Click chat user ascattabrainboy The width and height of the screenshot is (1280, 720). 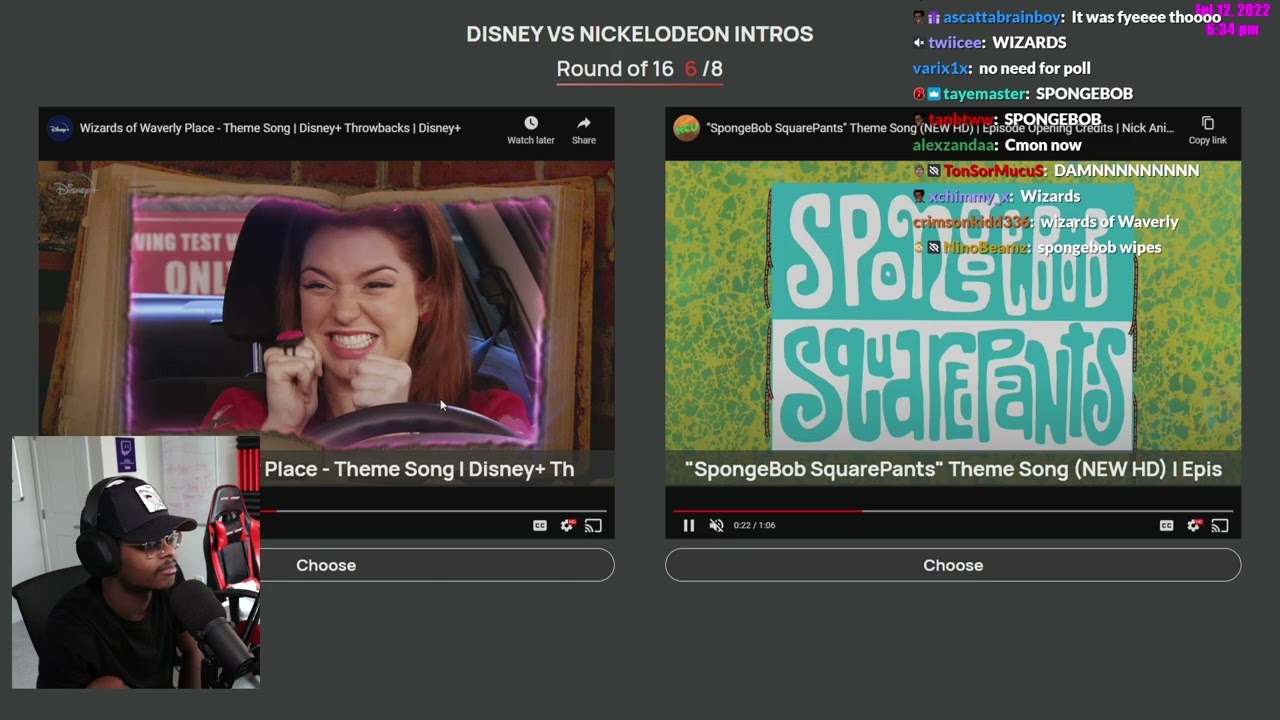click(x=1000, y=17)
